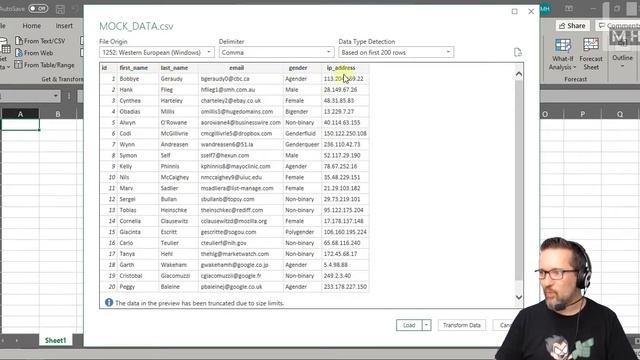640x360 pixels.
Task: Open the Insert ribbon tab
Action: point(64,26)
